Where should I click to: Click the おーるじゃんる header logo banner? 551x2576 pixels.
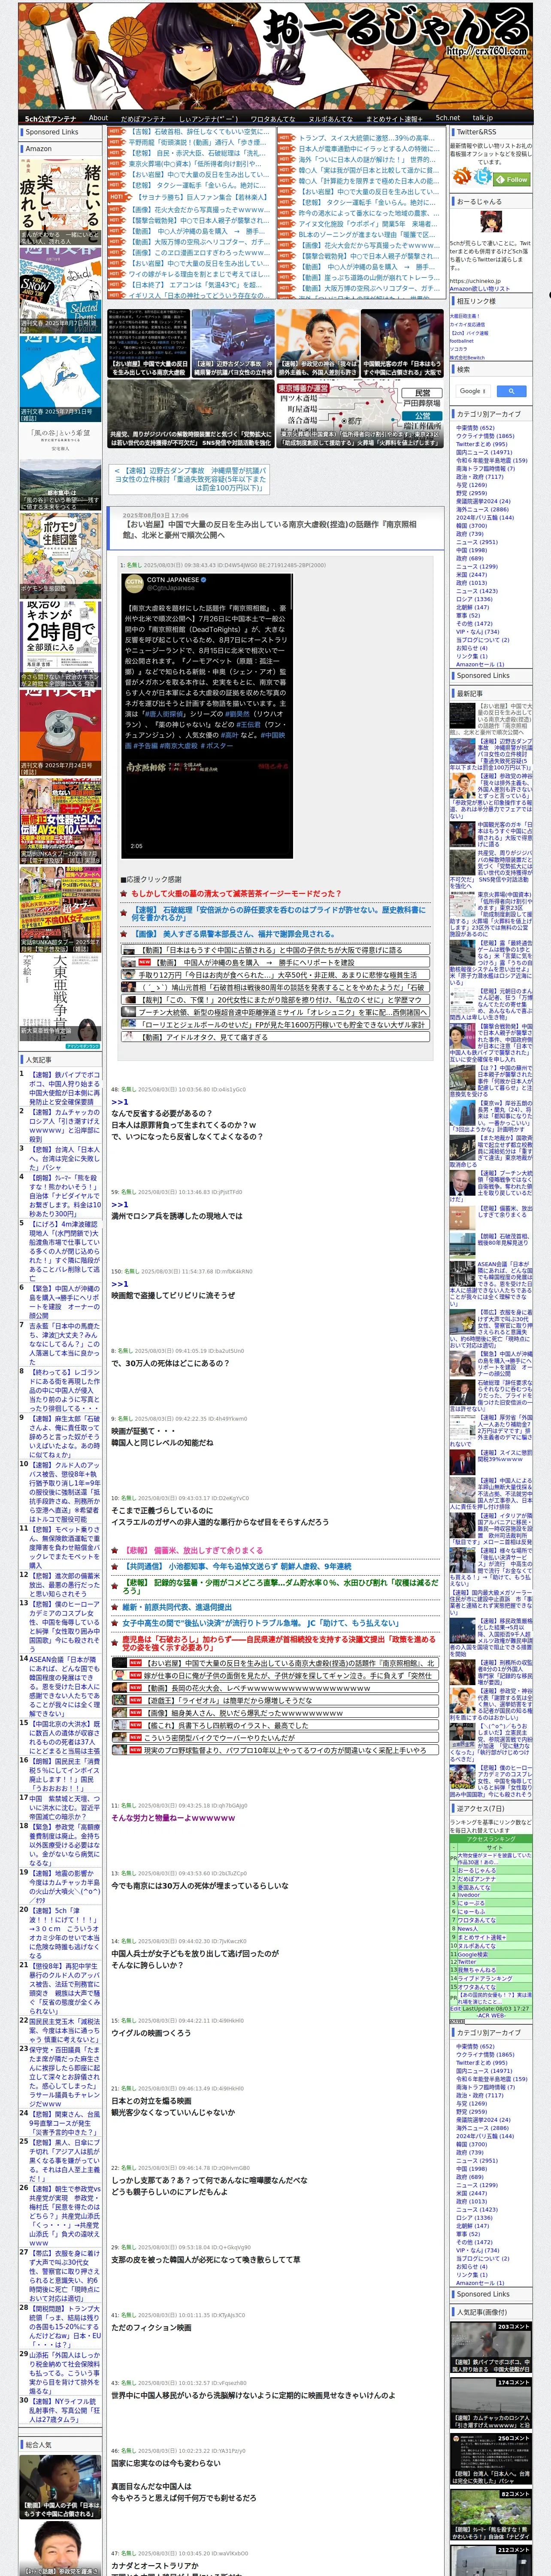coord(275,55)
